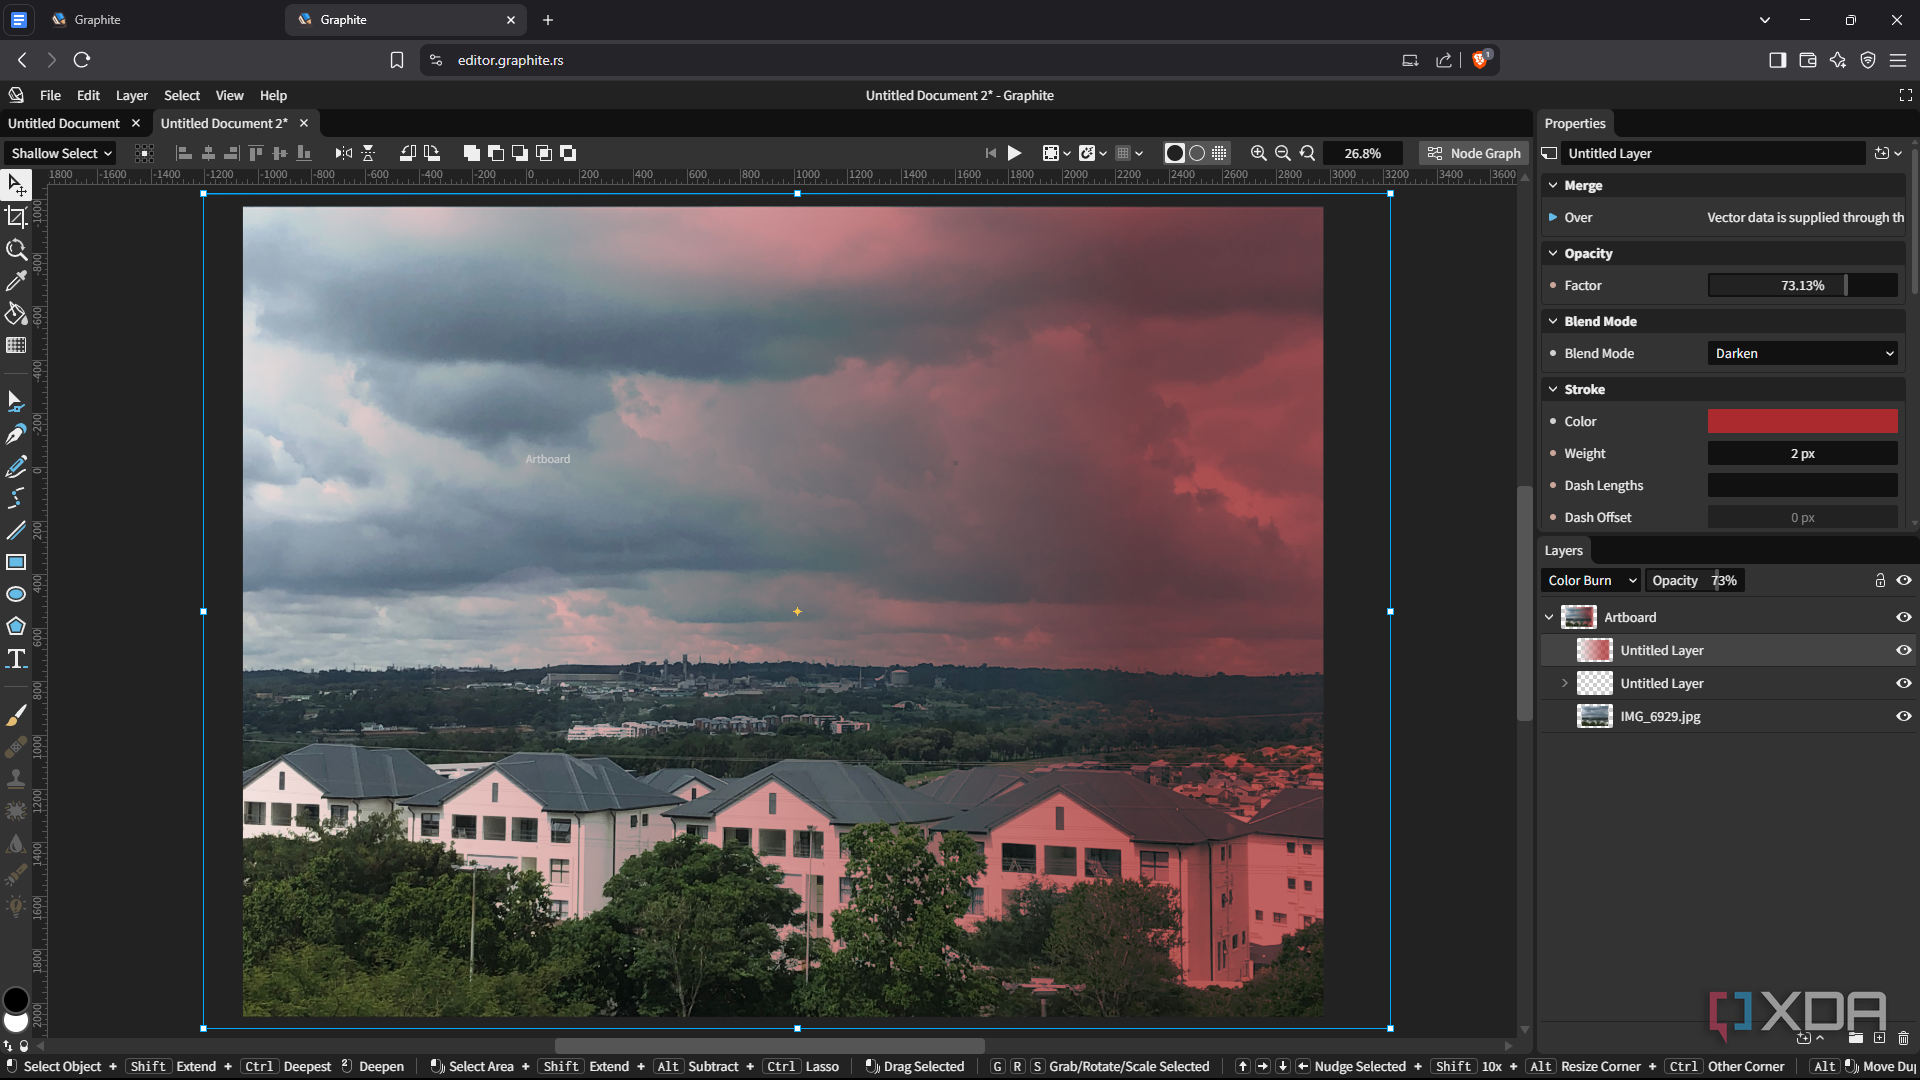
Task: Select the Freehand pencil tool
Action: tap(16, 466)
